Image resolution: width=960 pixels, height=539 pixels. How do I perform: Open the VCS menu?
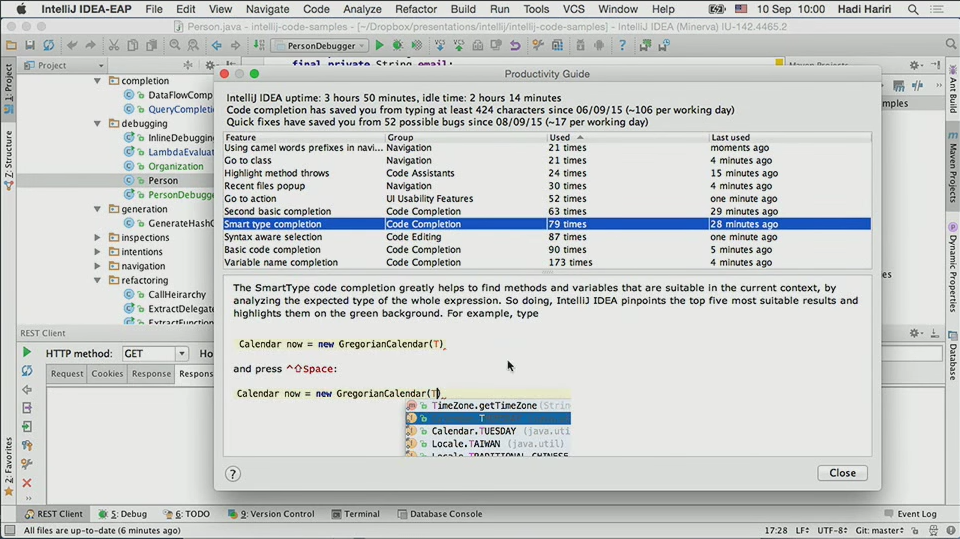(x=574, y=9)
